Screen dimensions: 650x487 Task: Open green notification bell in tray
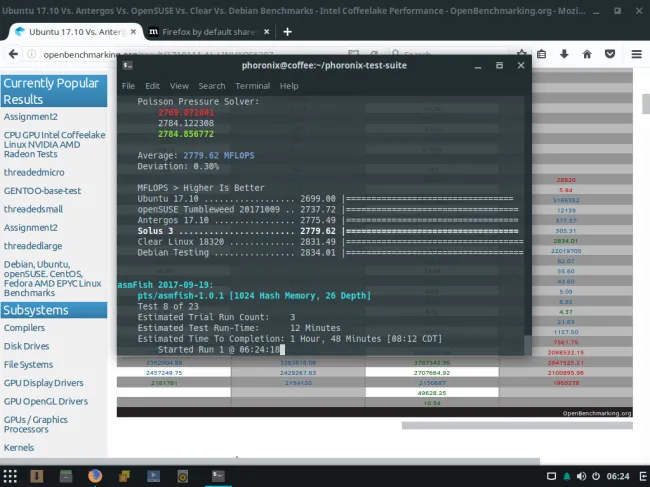click(566, 476)
